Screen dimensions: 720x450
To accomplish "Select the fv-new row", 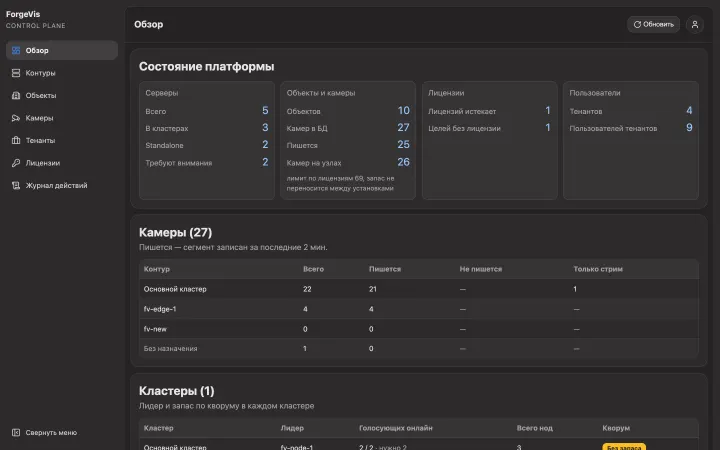I will pyautogui.click(x=419, y=329).
